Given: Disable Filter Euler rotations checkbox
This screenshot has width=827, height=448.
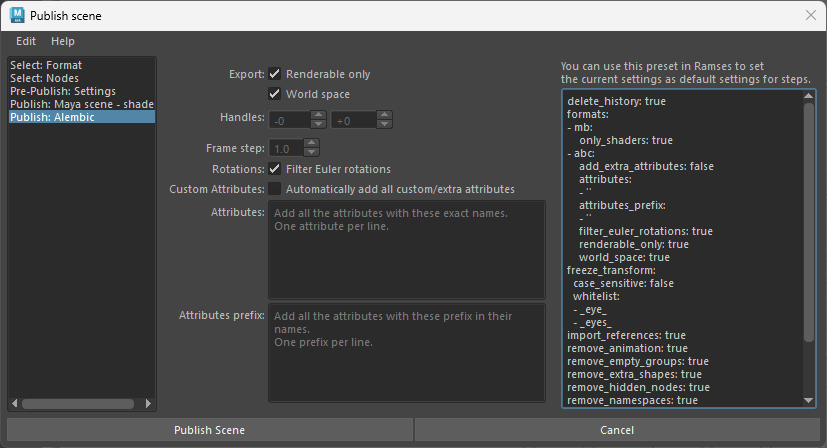Looking at the screenshot, I should [x=275, y=169].
